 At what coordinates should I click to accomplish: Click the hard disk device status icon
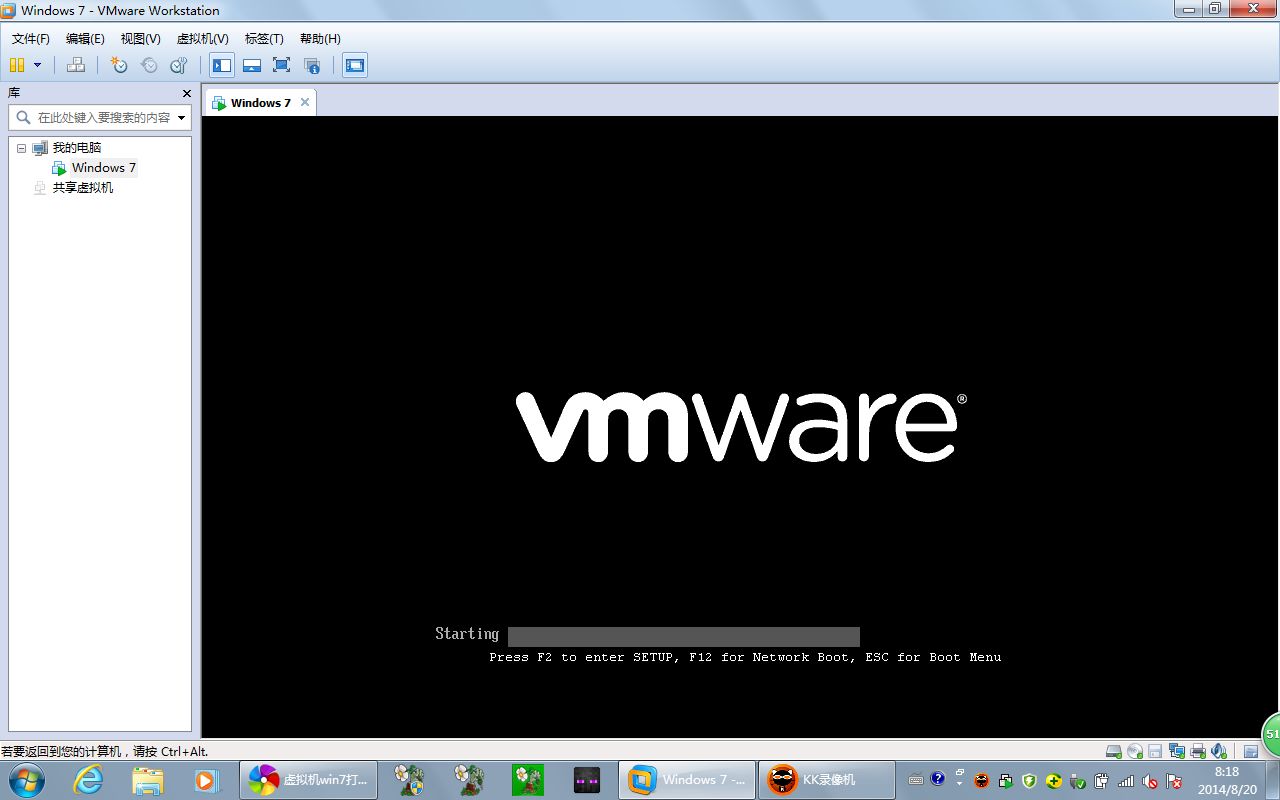1113,751
